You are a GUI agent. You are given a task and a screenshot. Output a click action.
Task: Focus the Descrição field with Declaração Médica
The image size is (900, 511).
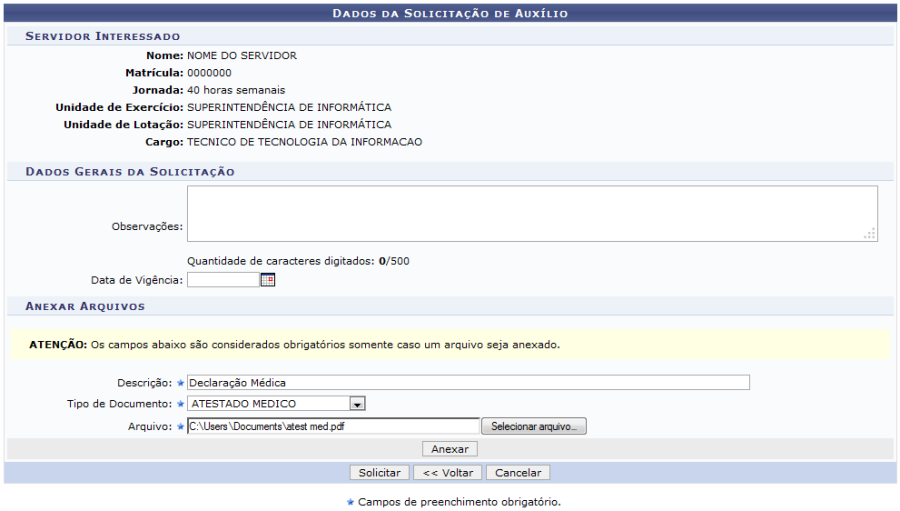[467, 382]
